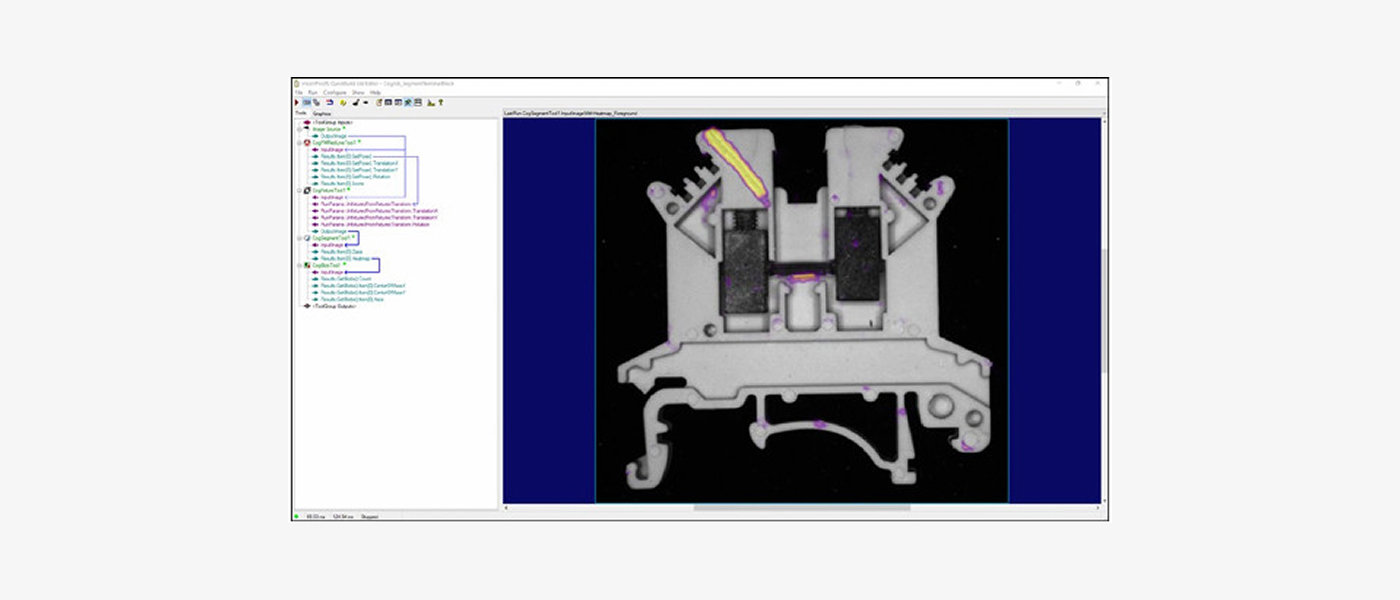Select OutputImage under Image Source

click(x=334, y=136)
